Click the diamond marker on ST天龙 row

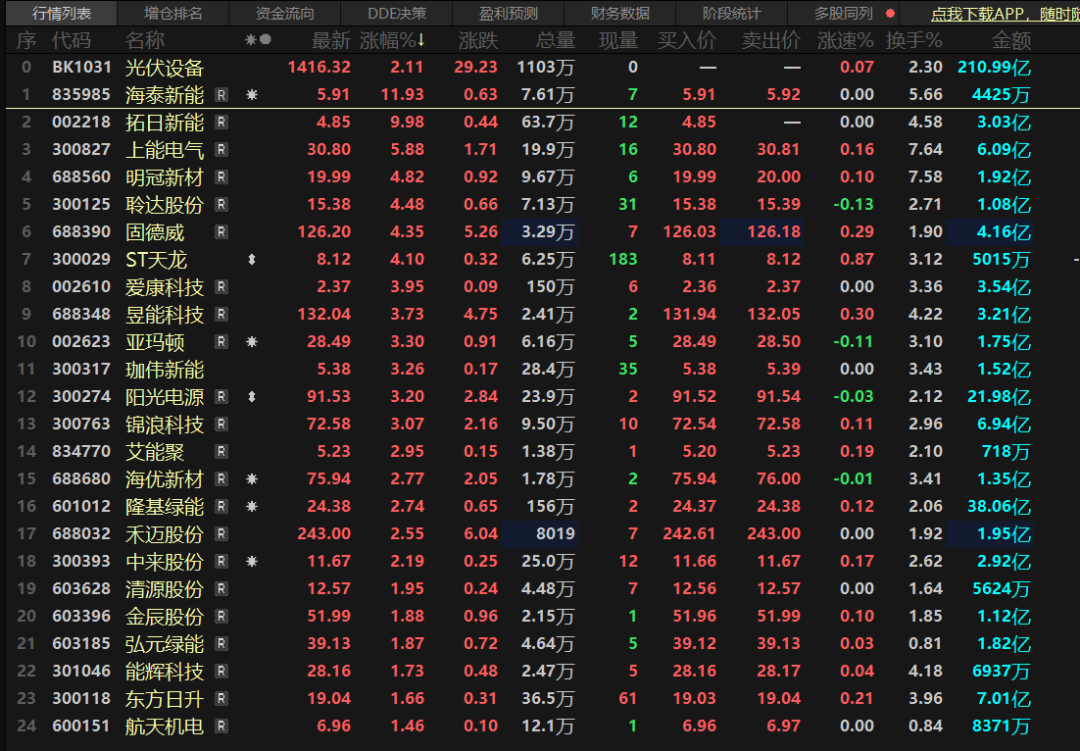pyautogui.click(x=251, y=260)
